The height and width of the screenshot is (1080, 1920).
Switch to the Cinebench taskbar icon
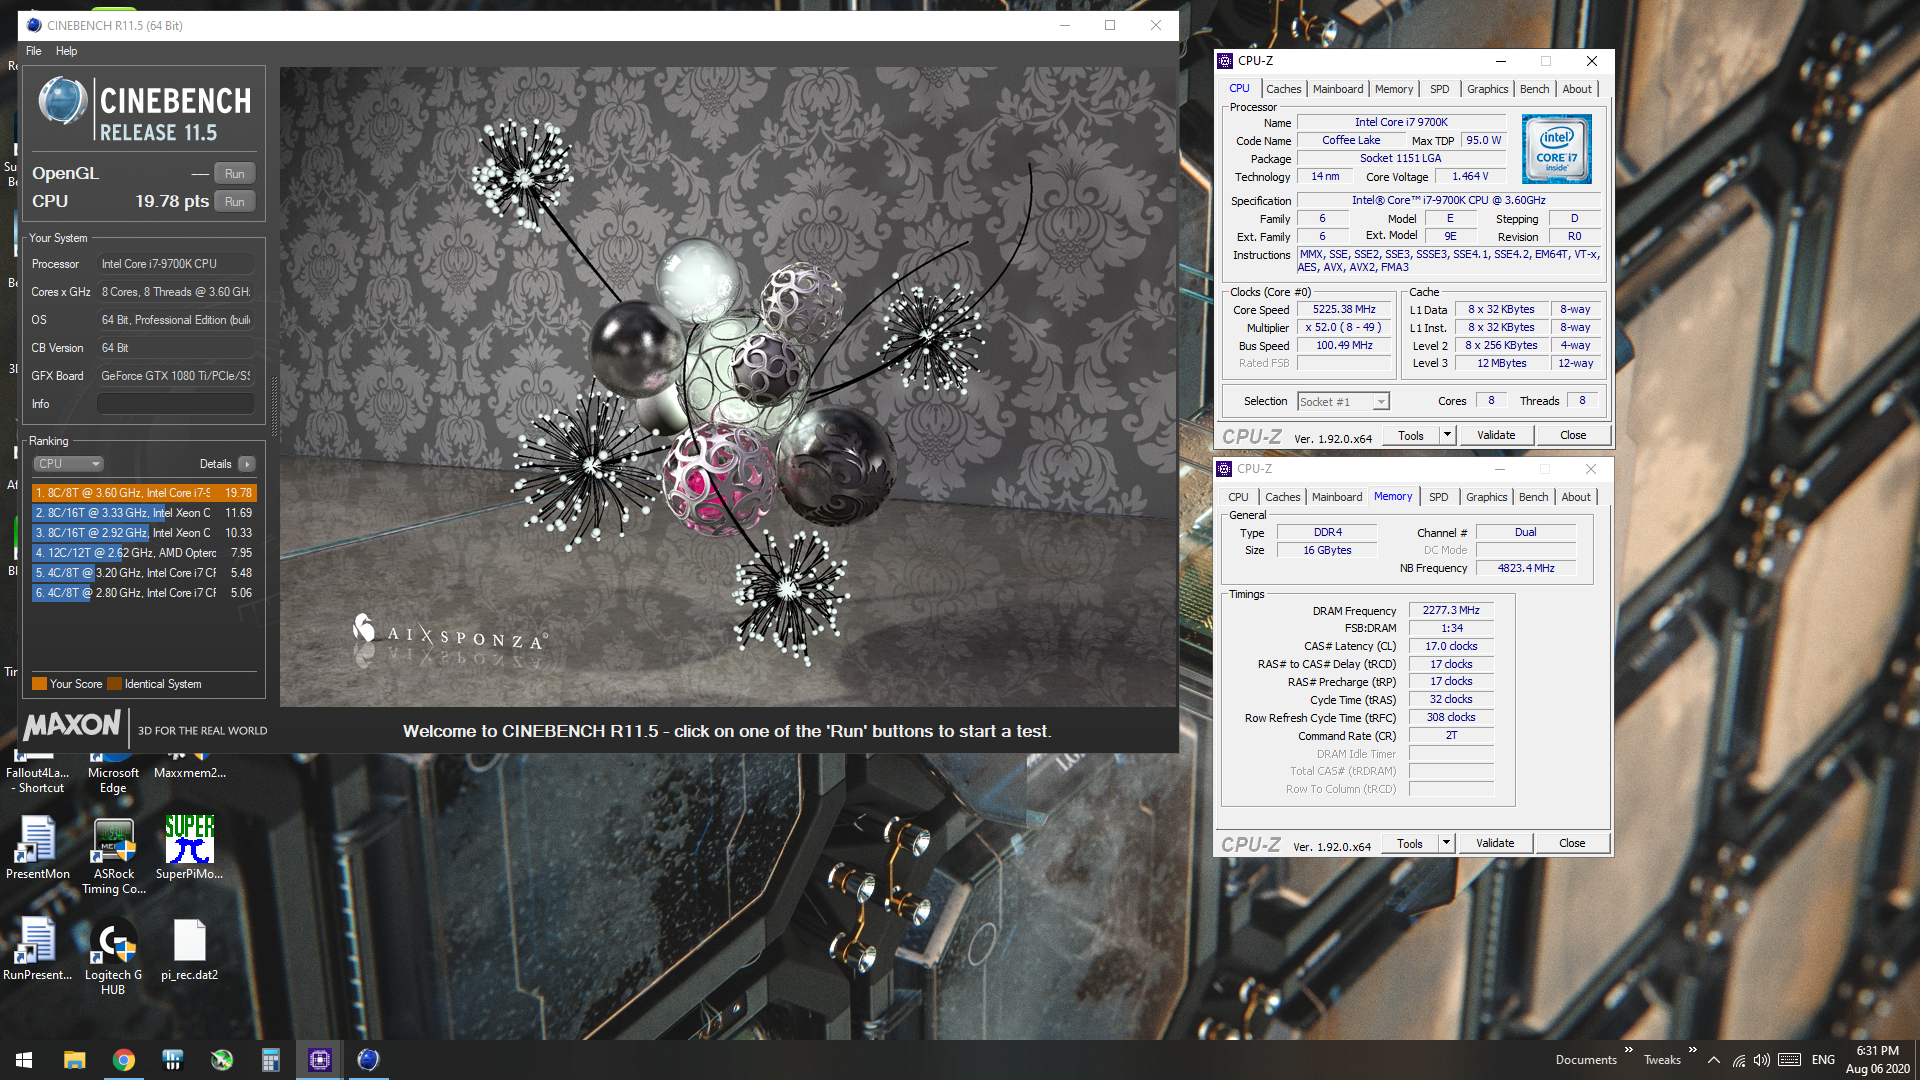click(368, 1060)
